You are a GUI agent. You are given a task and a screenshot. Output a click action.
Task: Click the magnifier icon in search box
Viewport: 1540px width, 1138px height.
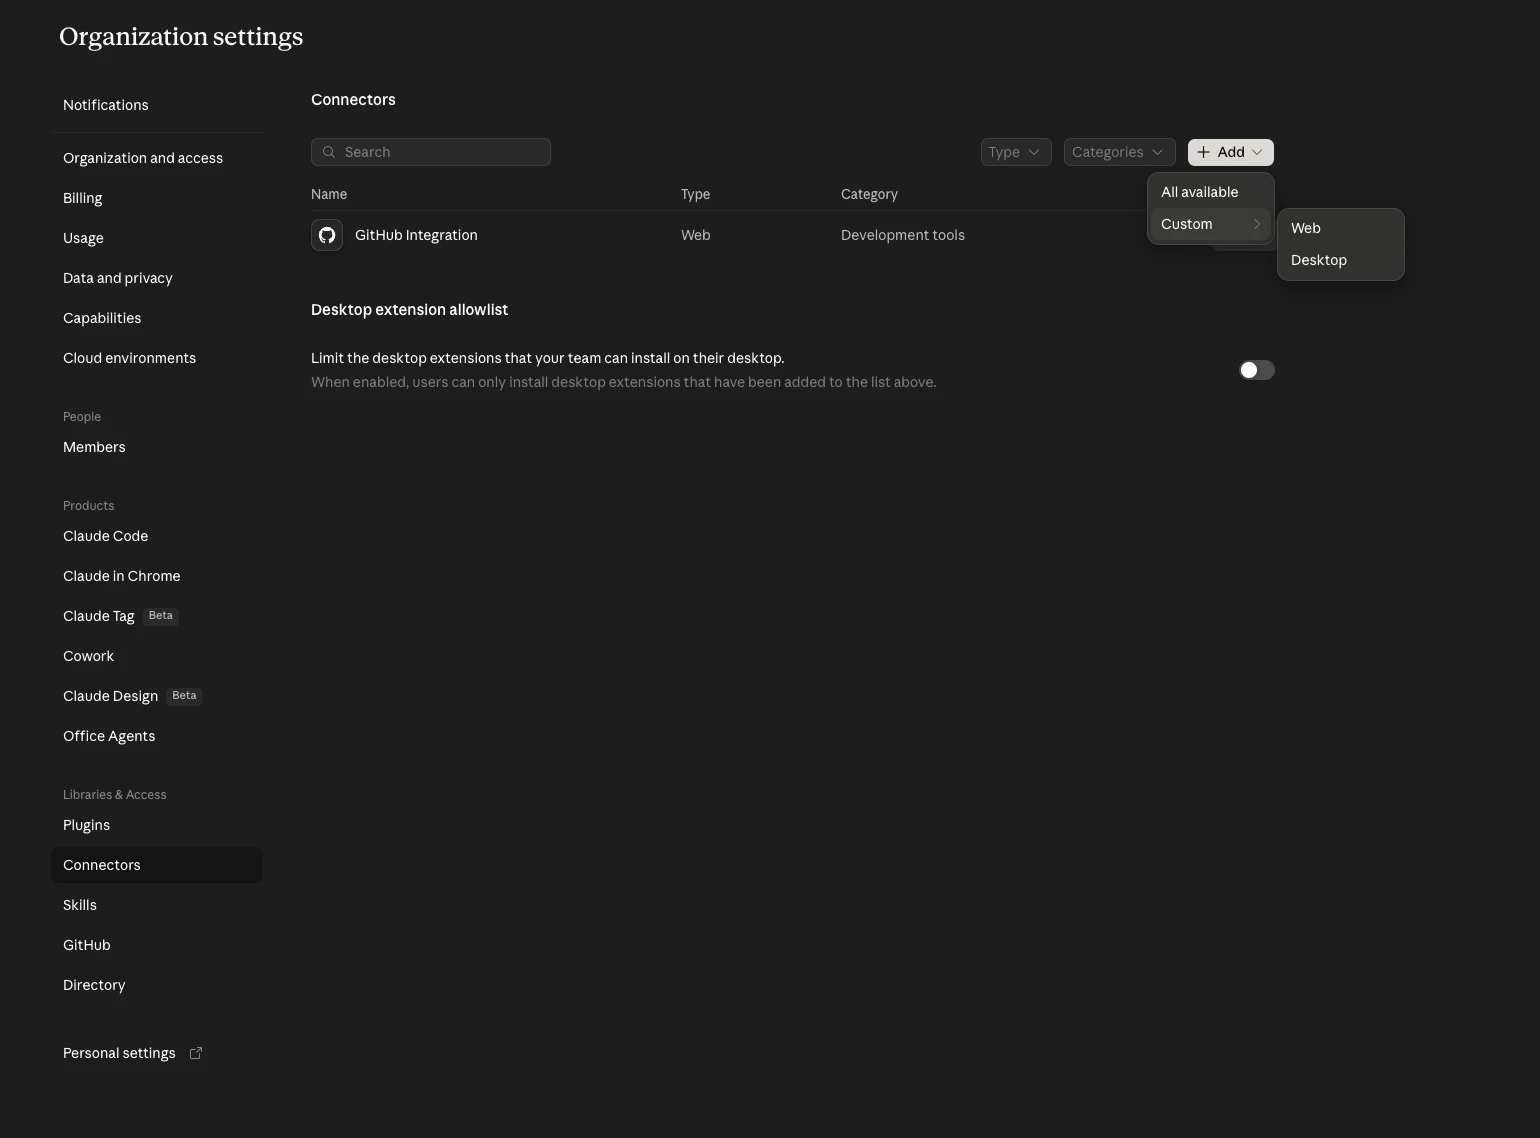pyautogui.click(x=329, y=152)
